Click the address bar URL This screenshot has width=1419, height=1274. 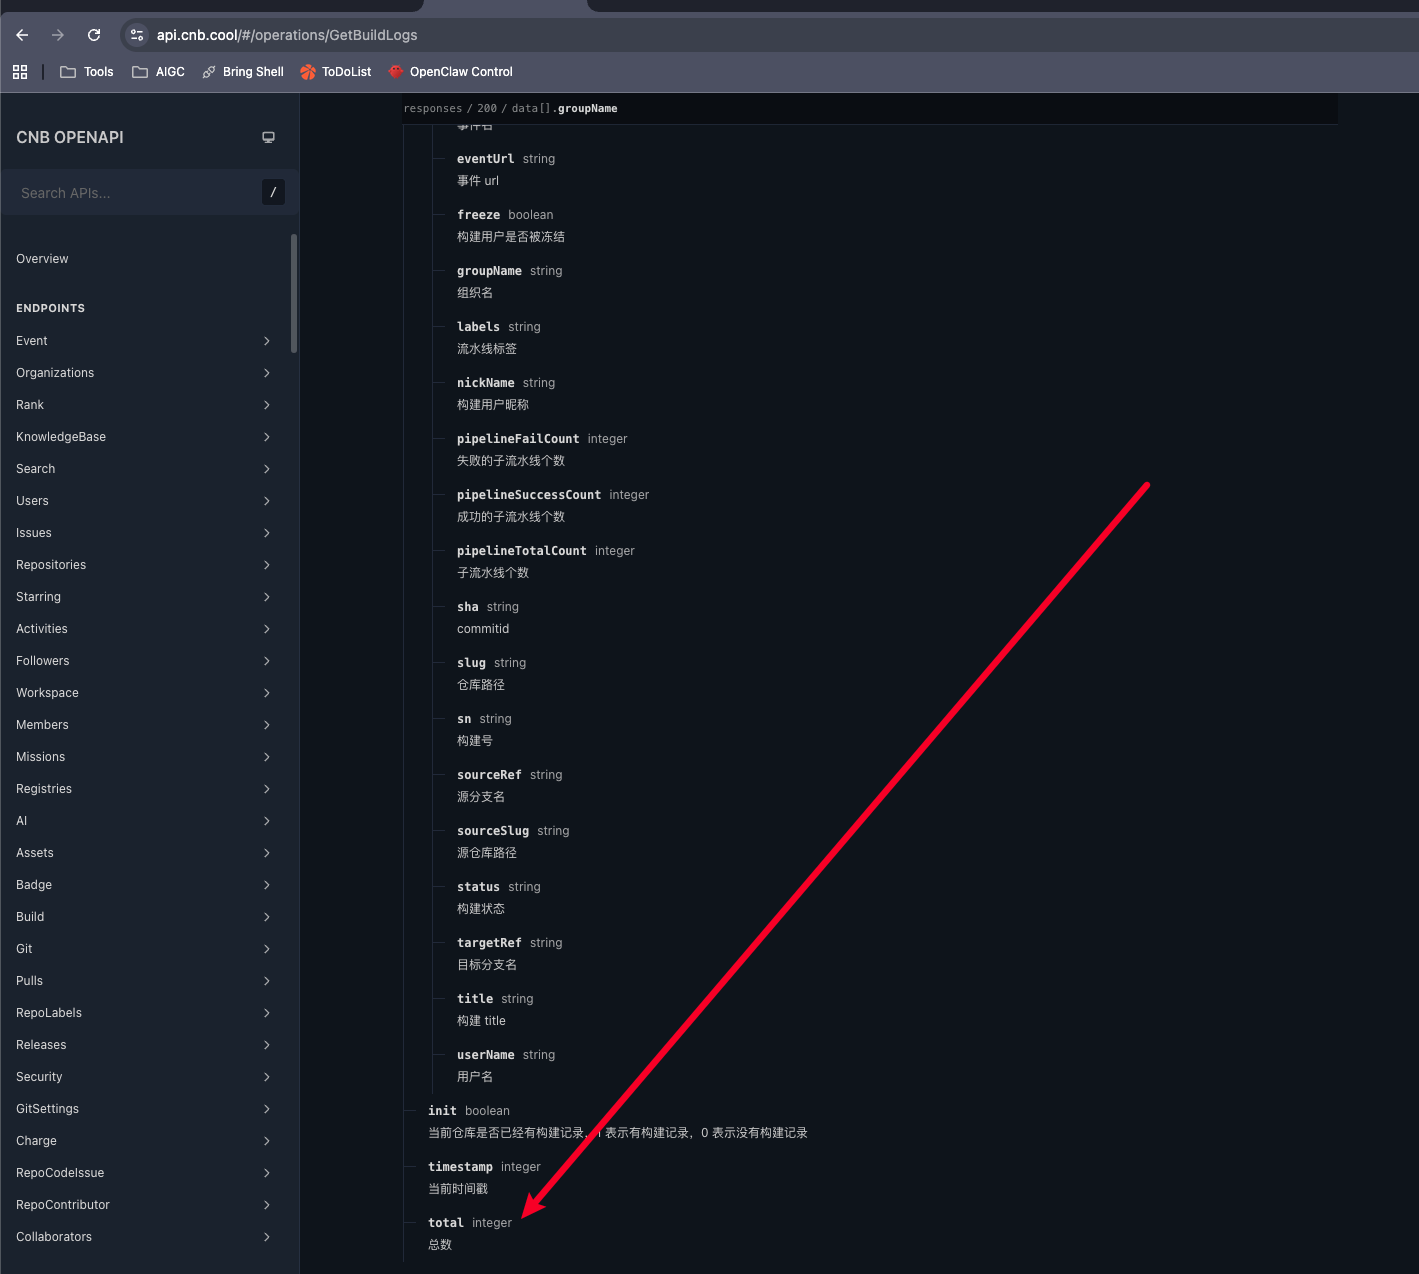(287, 35)
